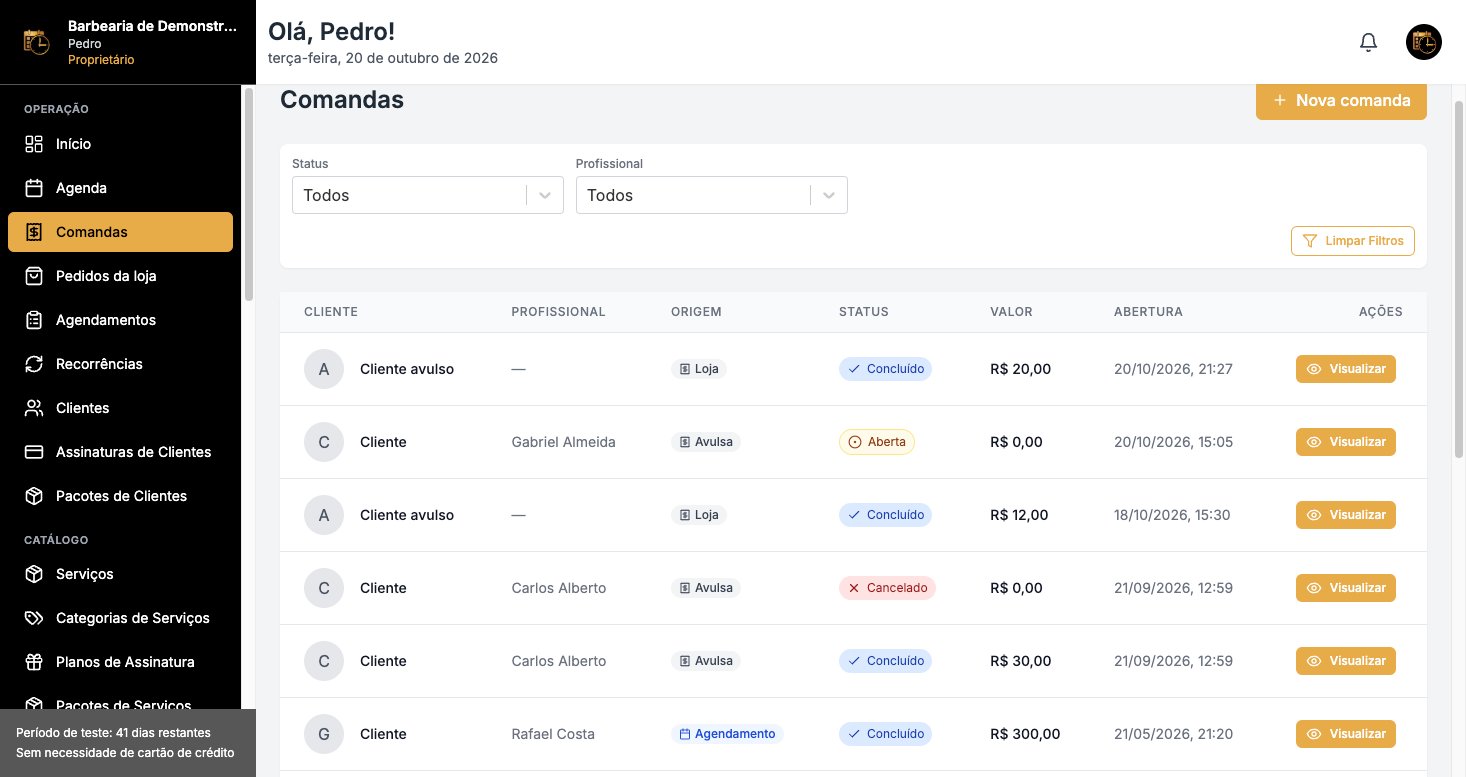The image size is (1466, 777).
Task: Click the Planos de Assinatura gift icon
Action: pos(34,662)
